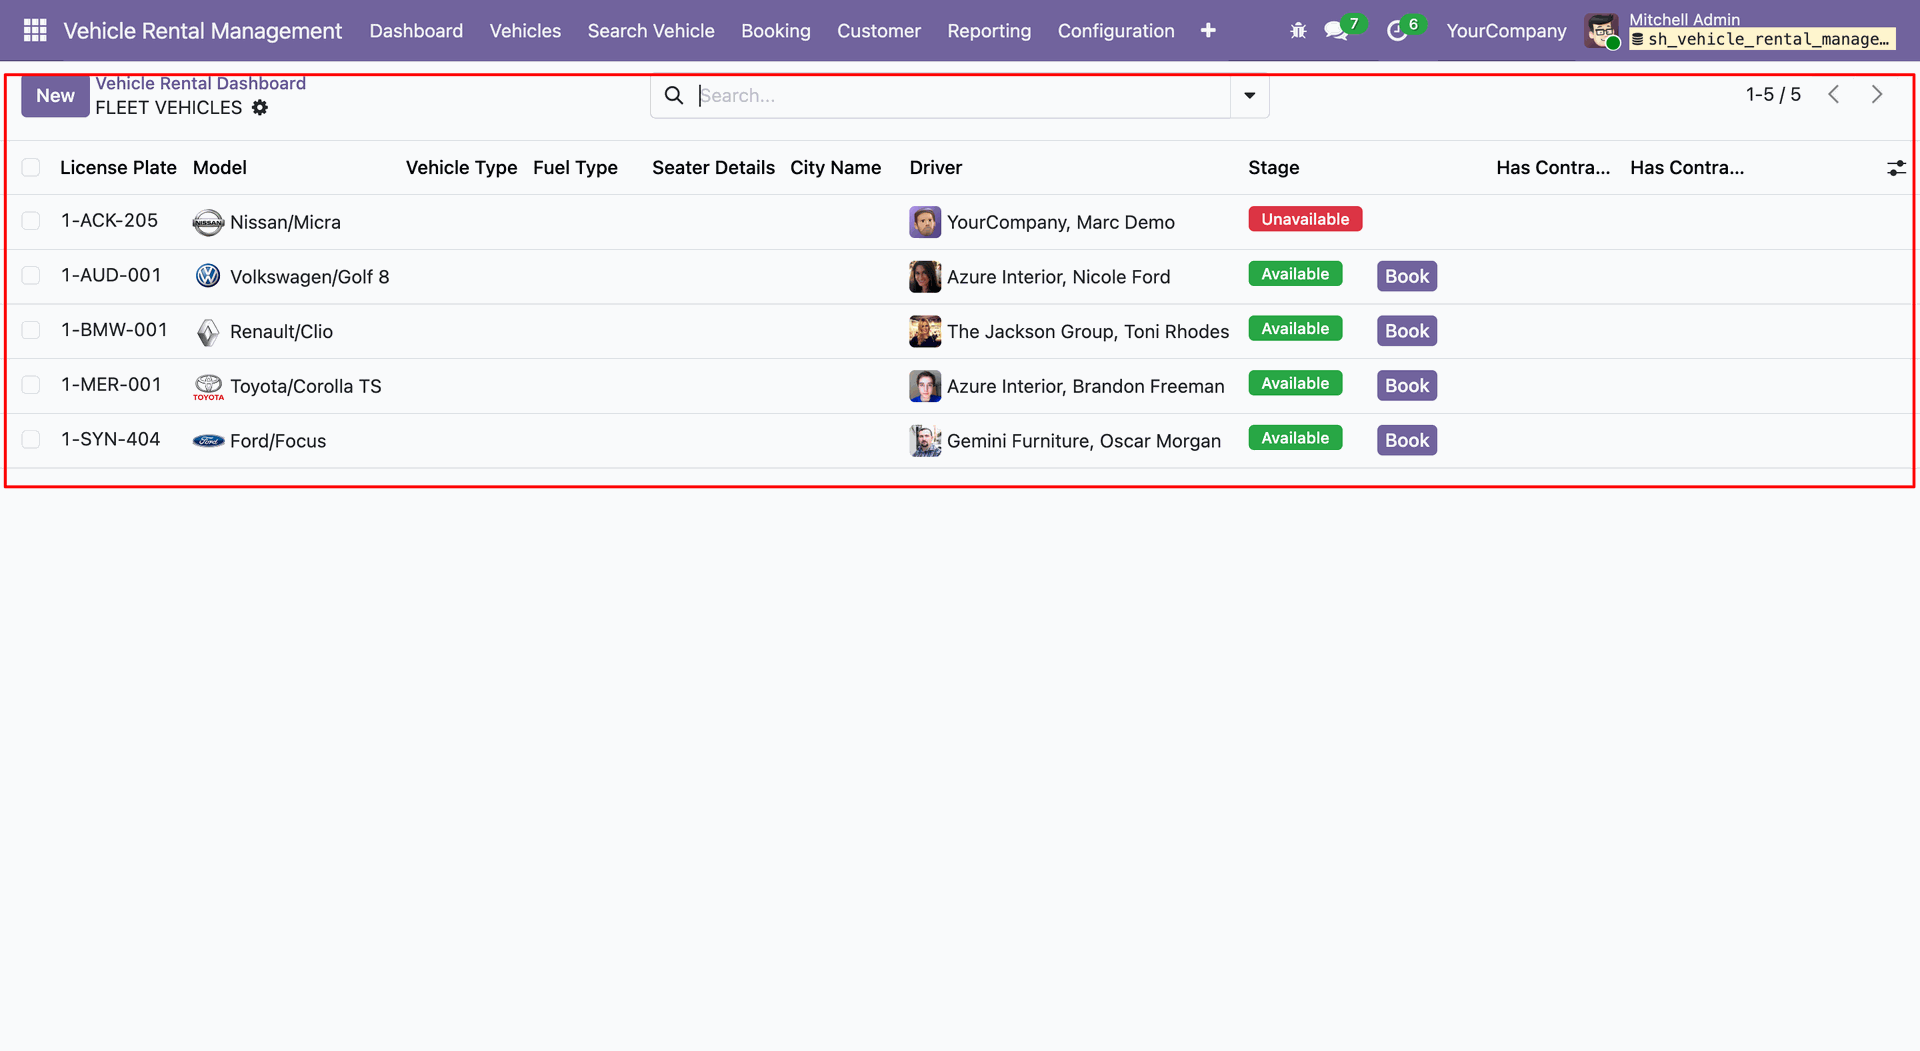Click Available badge in 1-AUD-001 row
This screenshot has height=1051, width=1920.
click(1295, 274)
